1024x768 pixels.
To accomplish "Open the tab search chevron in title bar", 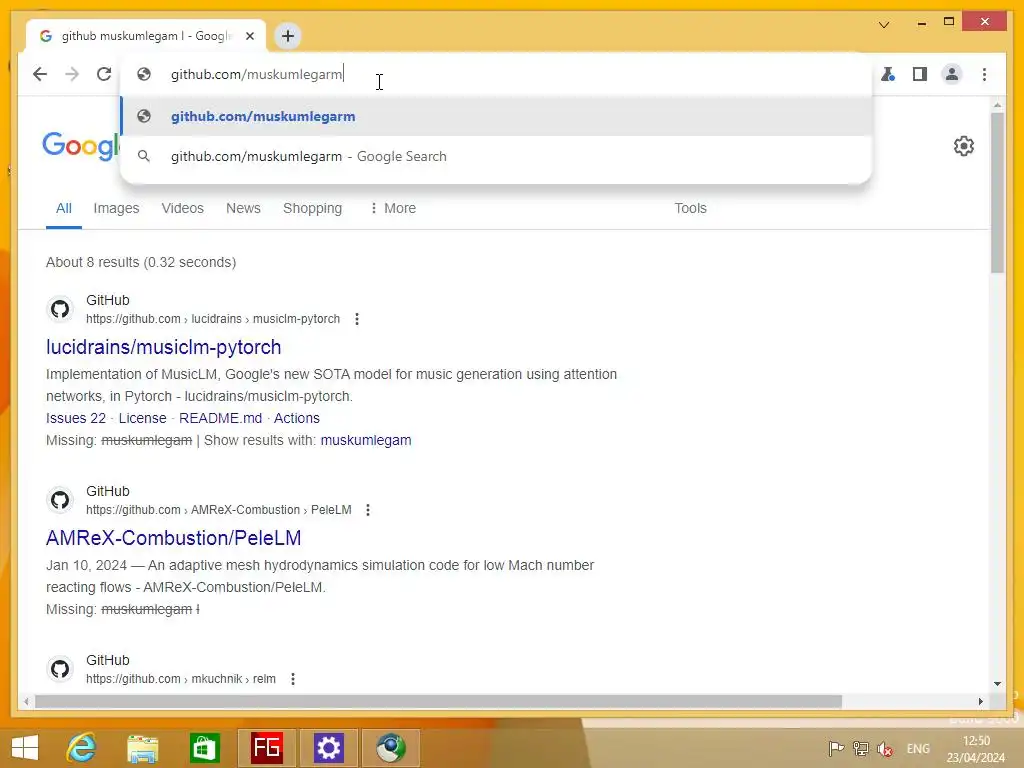I will click(x=884, y=25).
